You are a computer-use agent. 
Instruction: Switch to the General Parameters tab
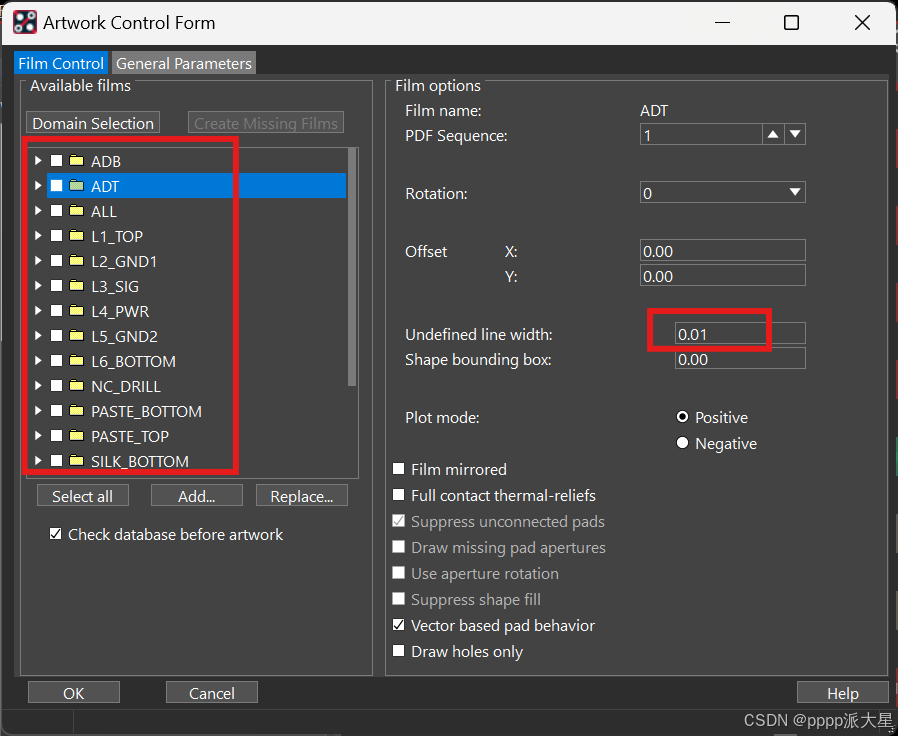pos(183,63)
